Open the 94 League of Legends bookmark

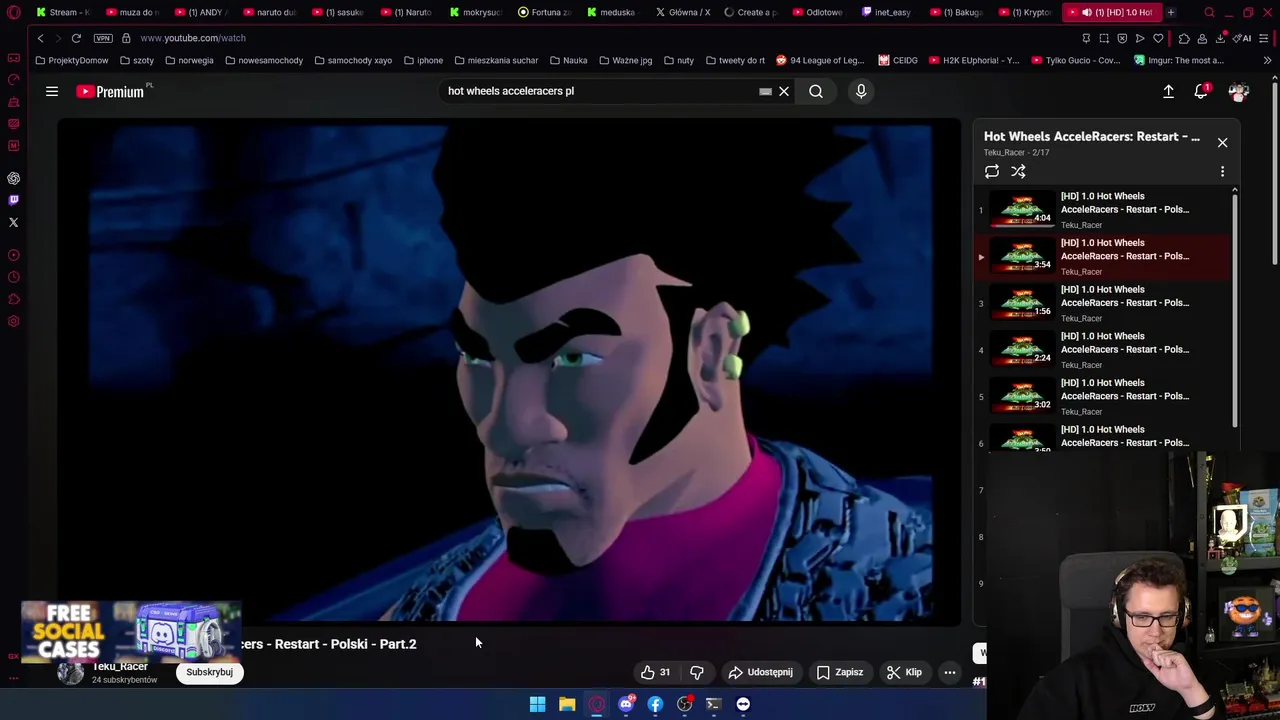coord(820,60)
